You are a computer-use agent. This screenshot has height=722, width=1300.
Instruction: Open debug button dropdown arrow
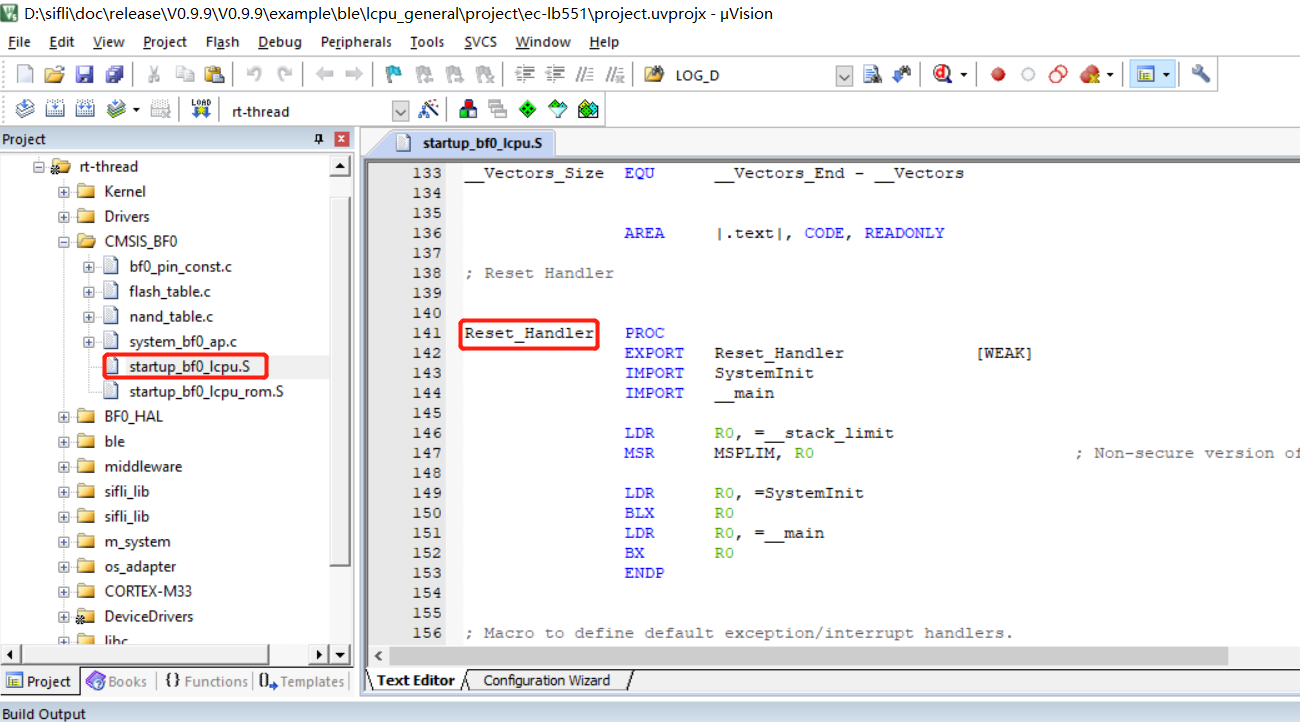(964, 76)
